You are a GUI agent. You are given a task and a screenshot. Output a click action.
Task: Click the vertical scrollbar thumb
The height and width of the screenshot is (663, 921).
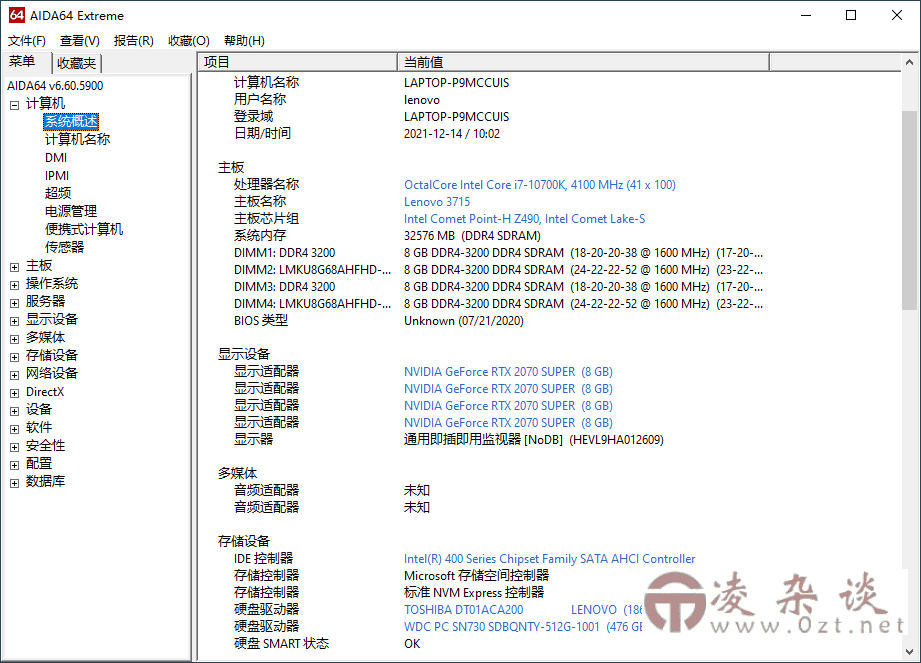point(909,210)
